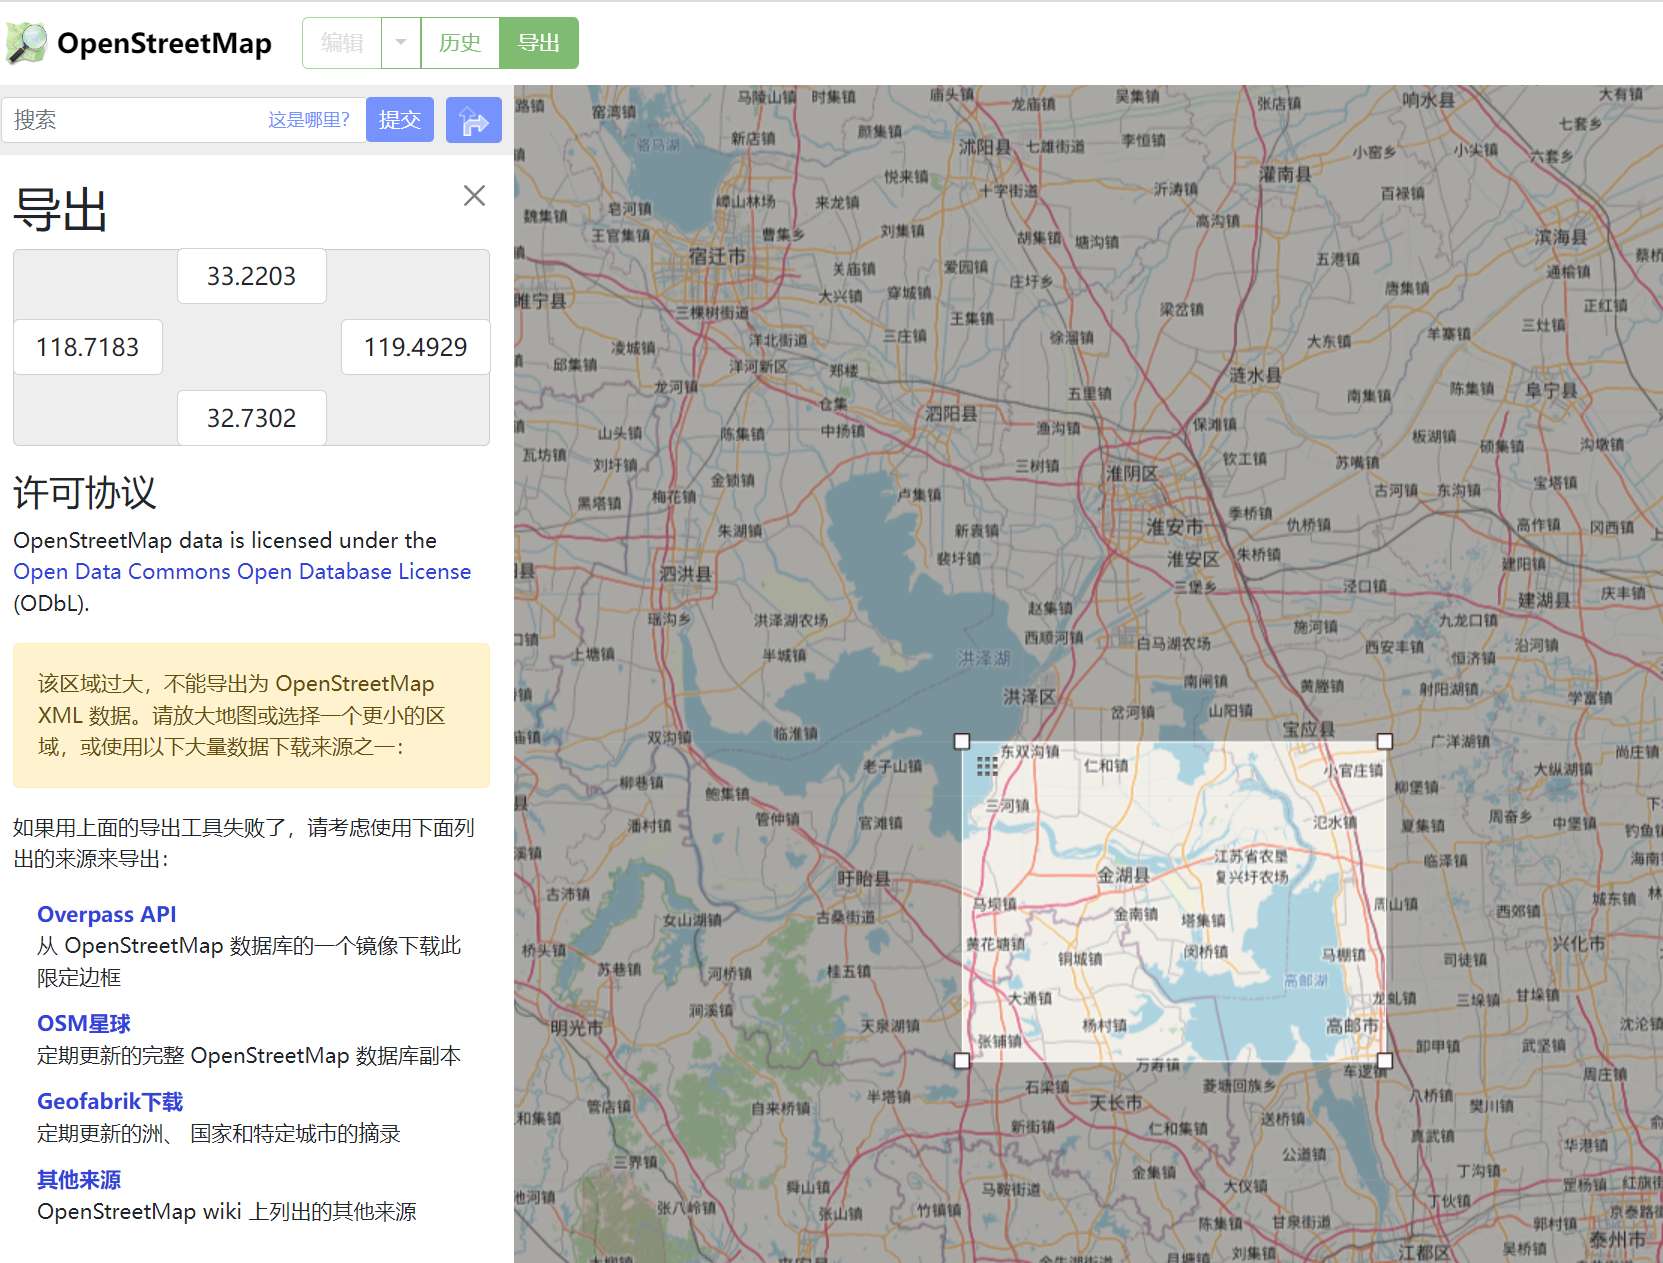Screen dimensions: 1663x1263
Task: Click the 编辑 edit button
Action: (342, 43)
